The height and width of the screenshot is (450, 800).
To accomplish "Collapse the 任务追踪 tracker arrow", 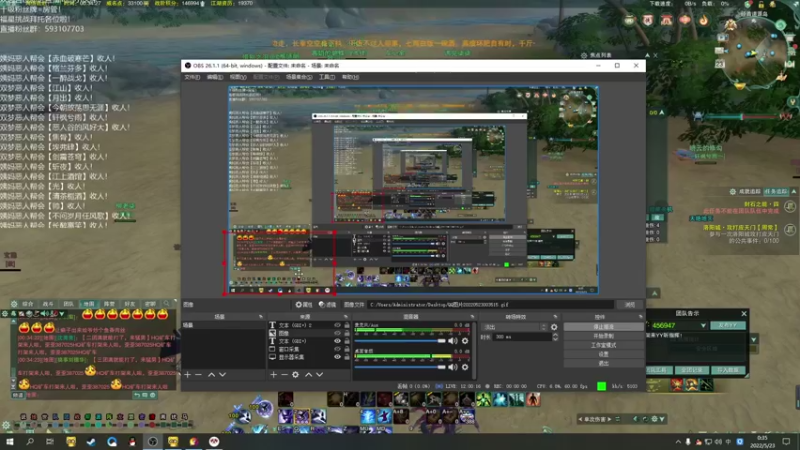I will pyautogui.click(x=793, y=192).
